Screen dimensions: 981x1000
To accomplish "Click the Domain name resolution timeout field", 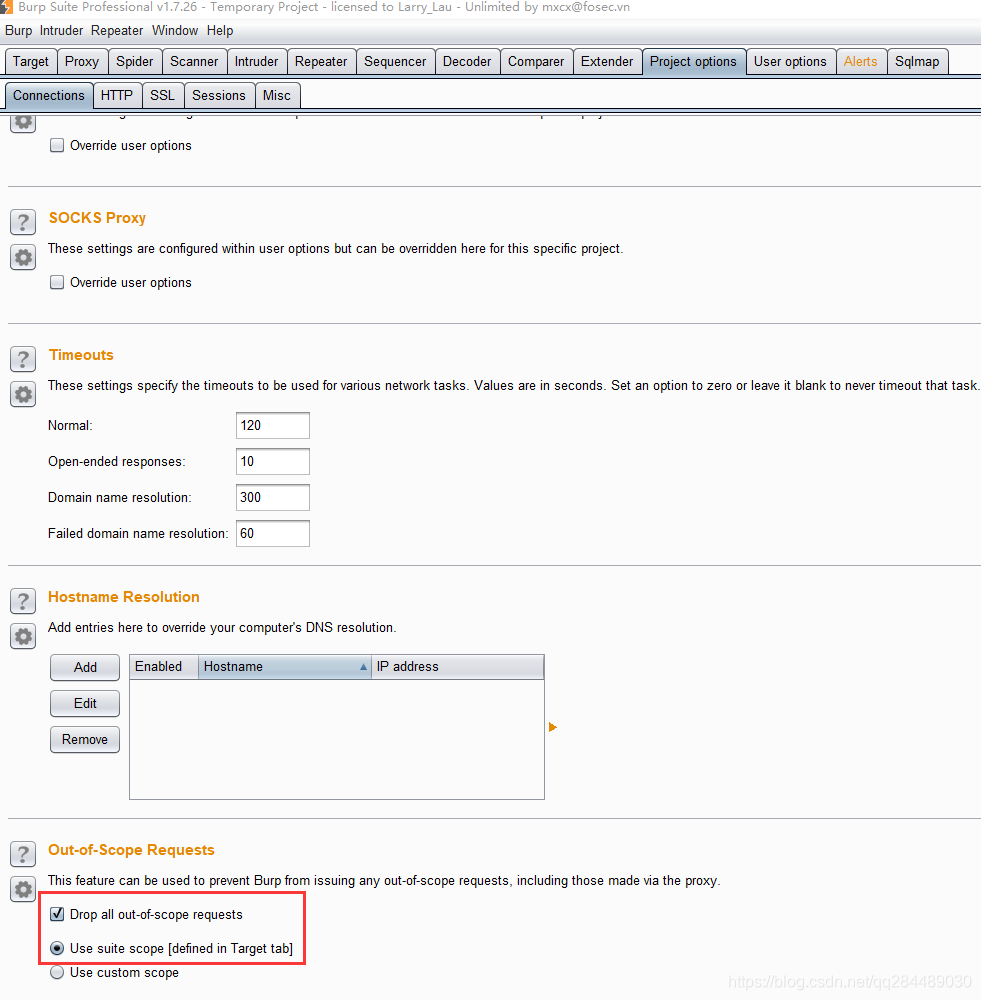I will (x=272, y=497).
